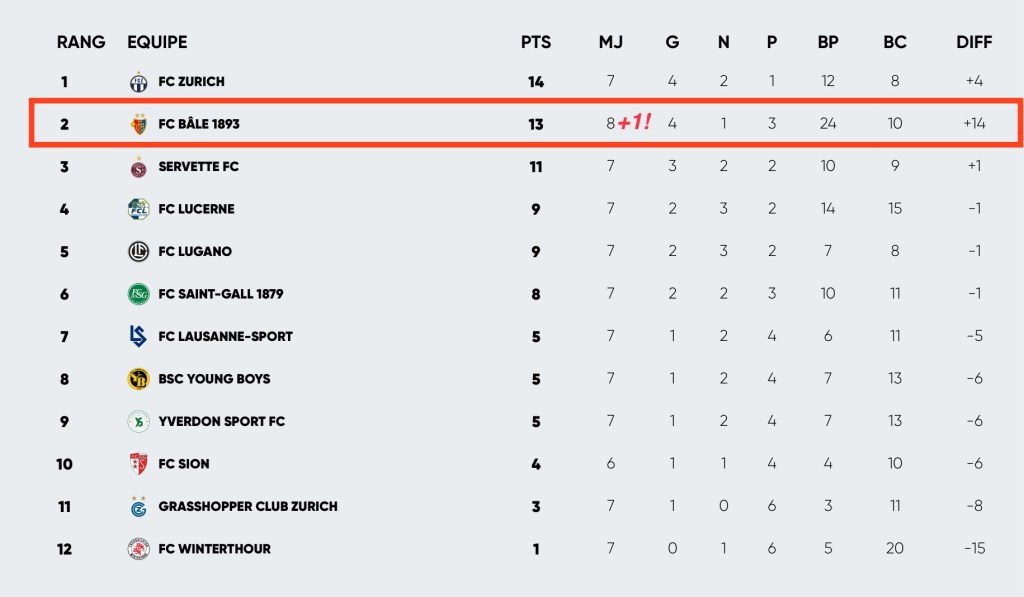This screenshot has height=597, width=1024.
Task: Click the FC Sion club crest
Action: point(138,464)
